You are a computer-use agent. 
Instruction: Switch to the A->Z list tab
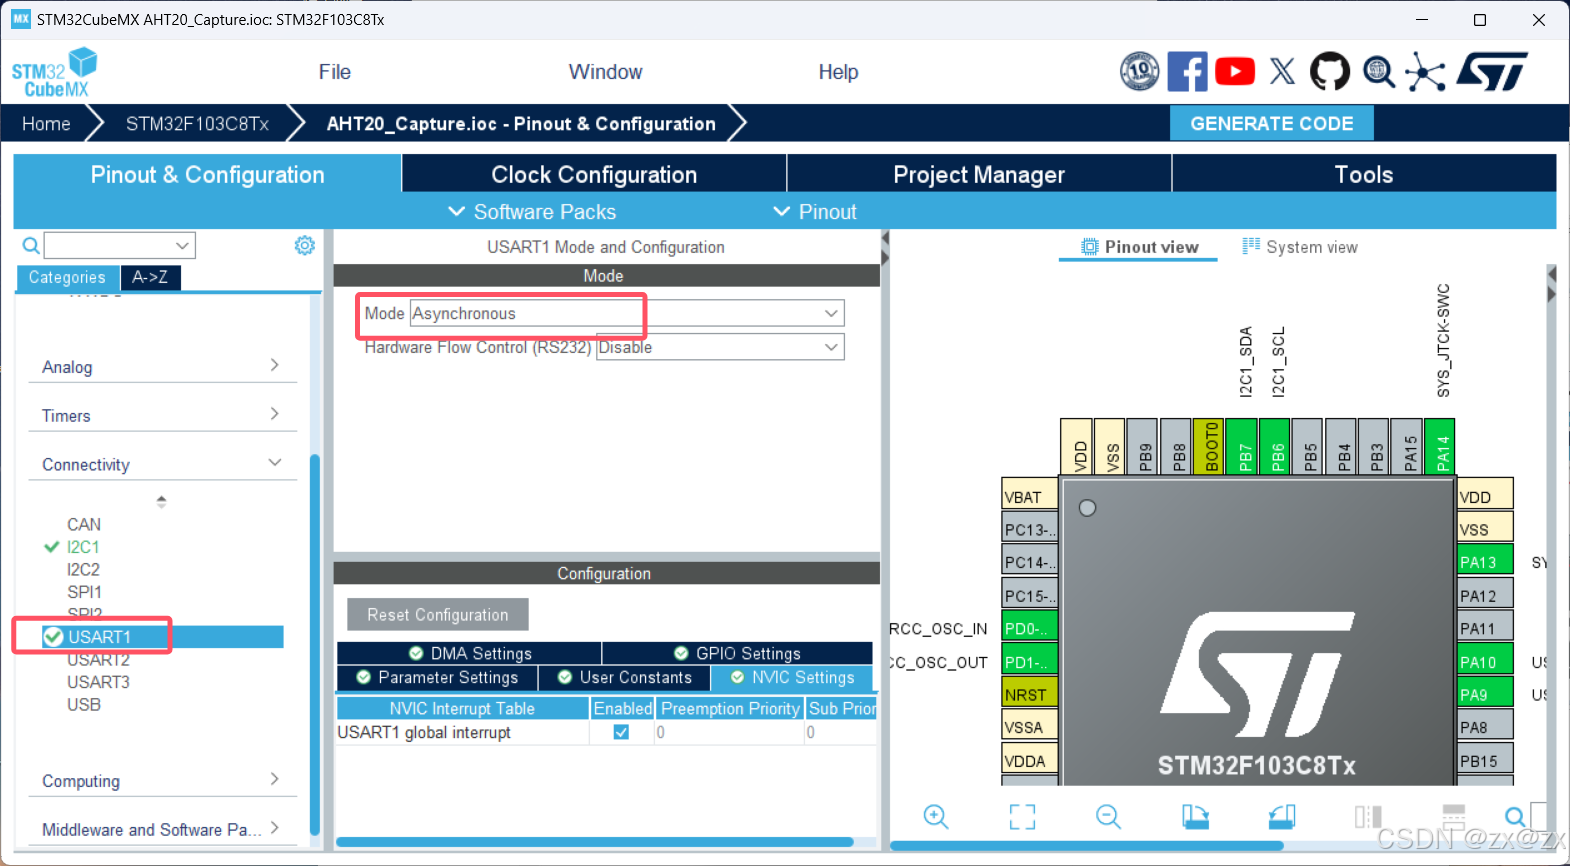point(150,277)
